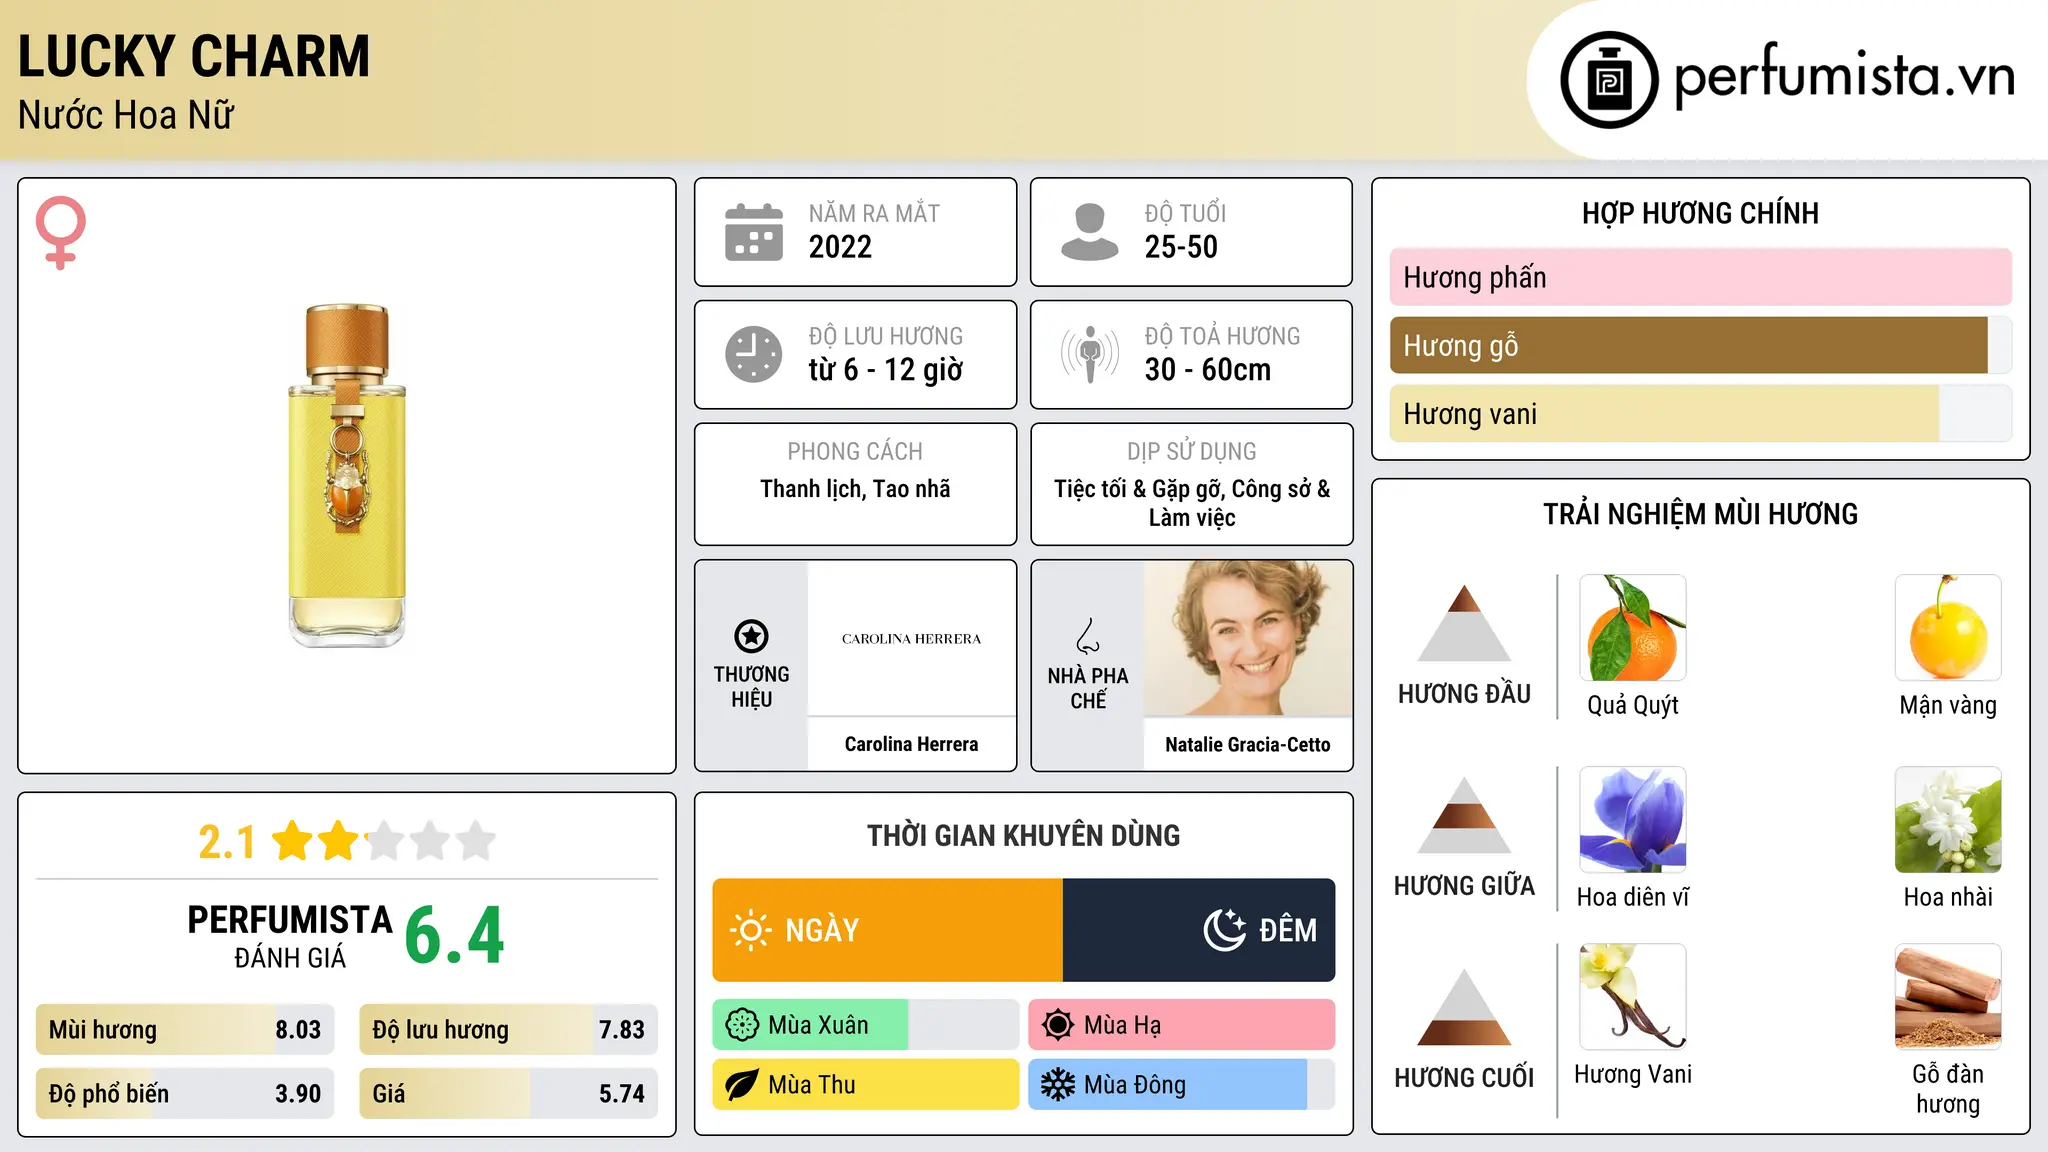
Task: Click the Thời gian khuyên dùng heading
Action: coord(1024,835)
